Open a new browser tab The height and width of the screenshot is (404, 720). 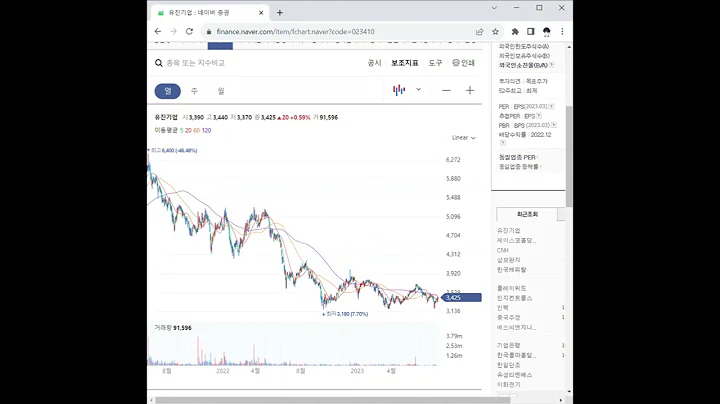point(280,13)
